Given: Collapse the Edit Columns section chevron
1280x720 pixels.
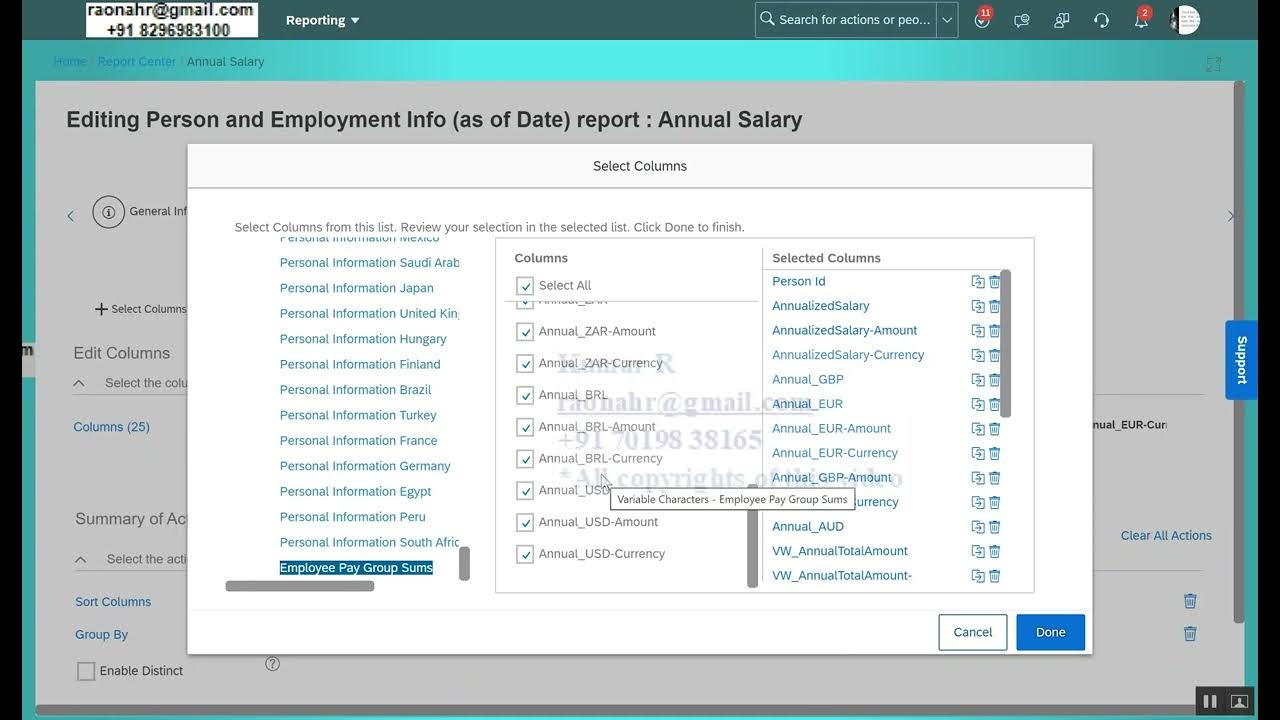Looking at the screenshot, I should (x=80, y=383).
